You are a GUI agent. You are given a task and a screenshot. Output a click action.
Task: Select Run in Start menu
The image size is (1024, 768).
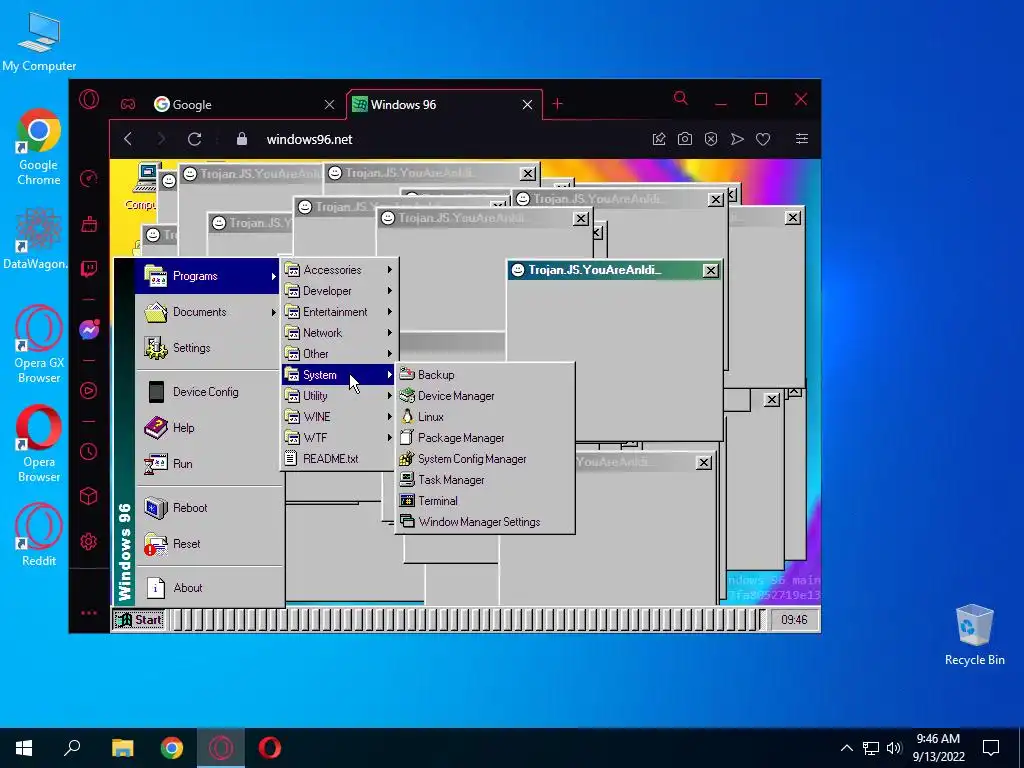click(x=209, y=464)
